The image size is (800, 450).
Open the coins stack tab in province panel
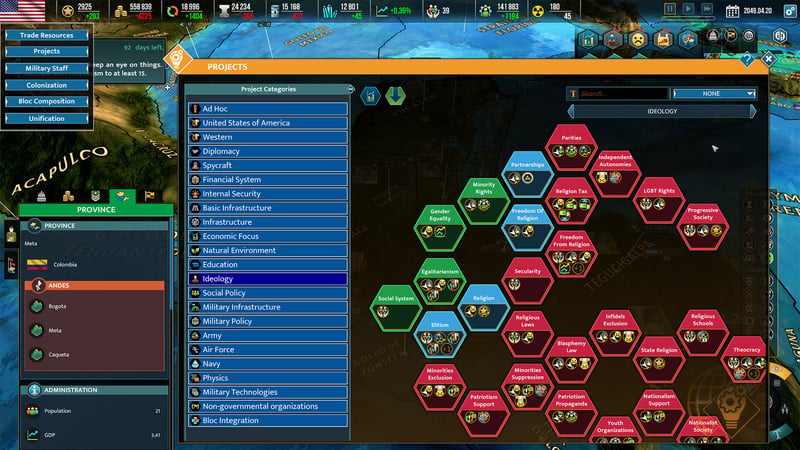pyautogui.click(x=68, y=196)
